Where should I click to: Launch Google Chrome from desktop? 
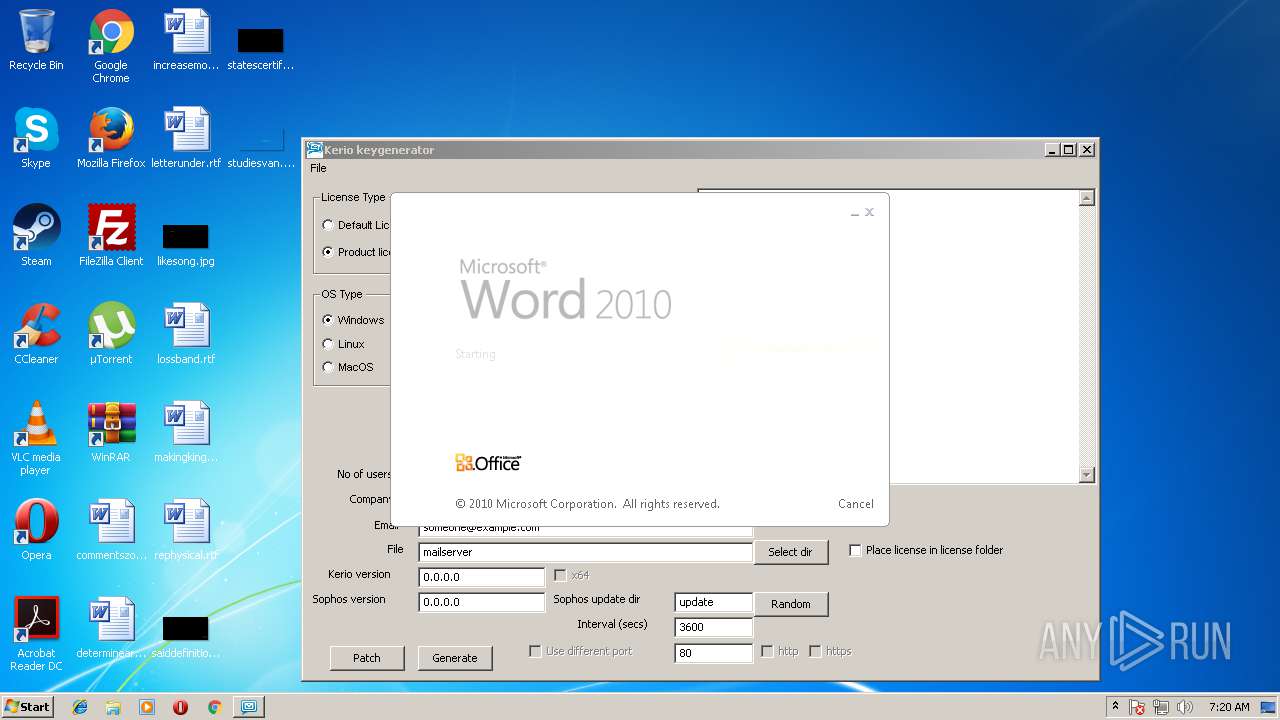click(111, 46)
